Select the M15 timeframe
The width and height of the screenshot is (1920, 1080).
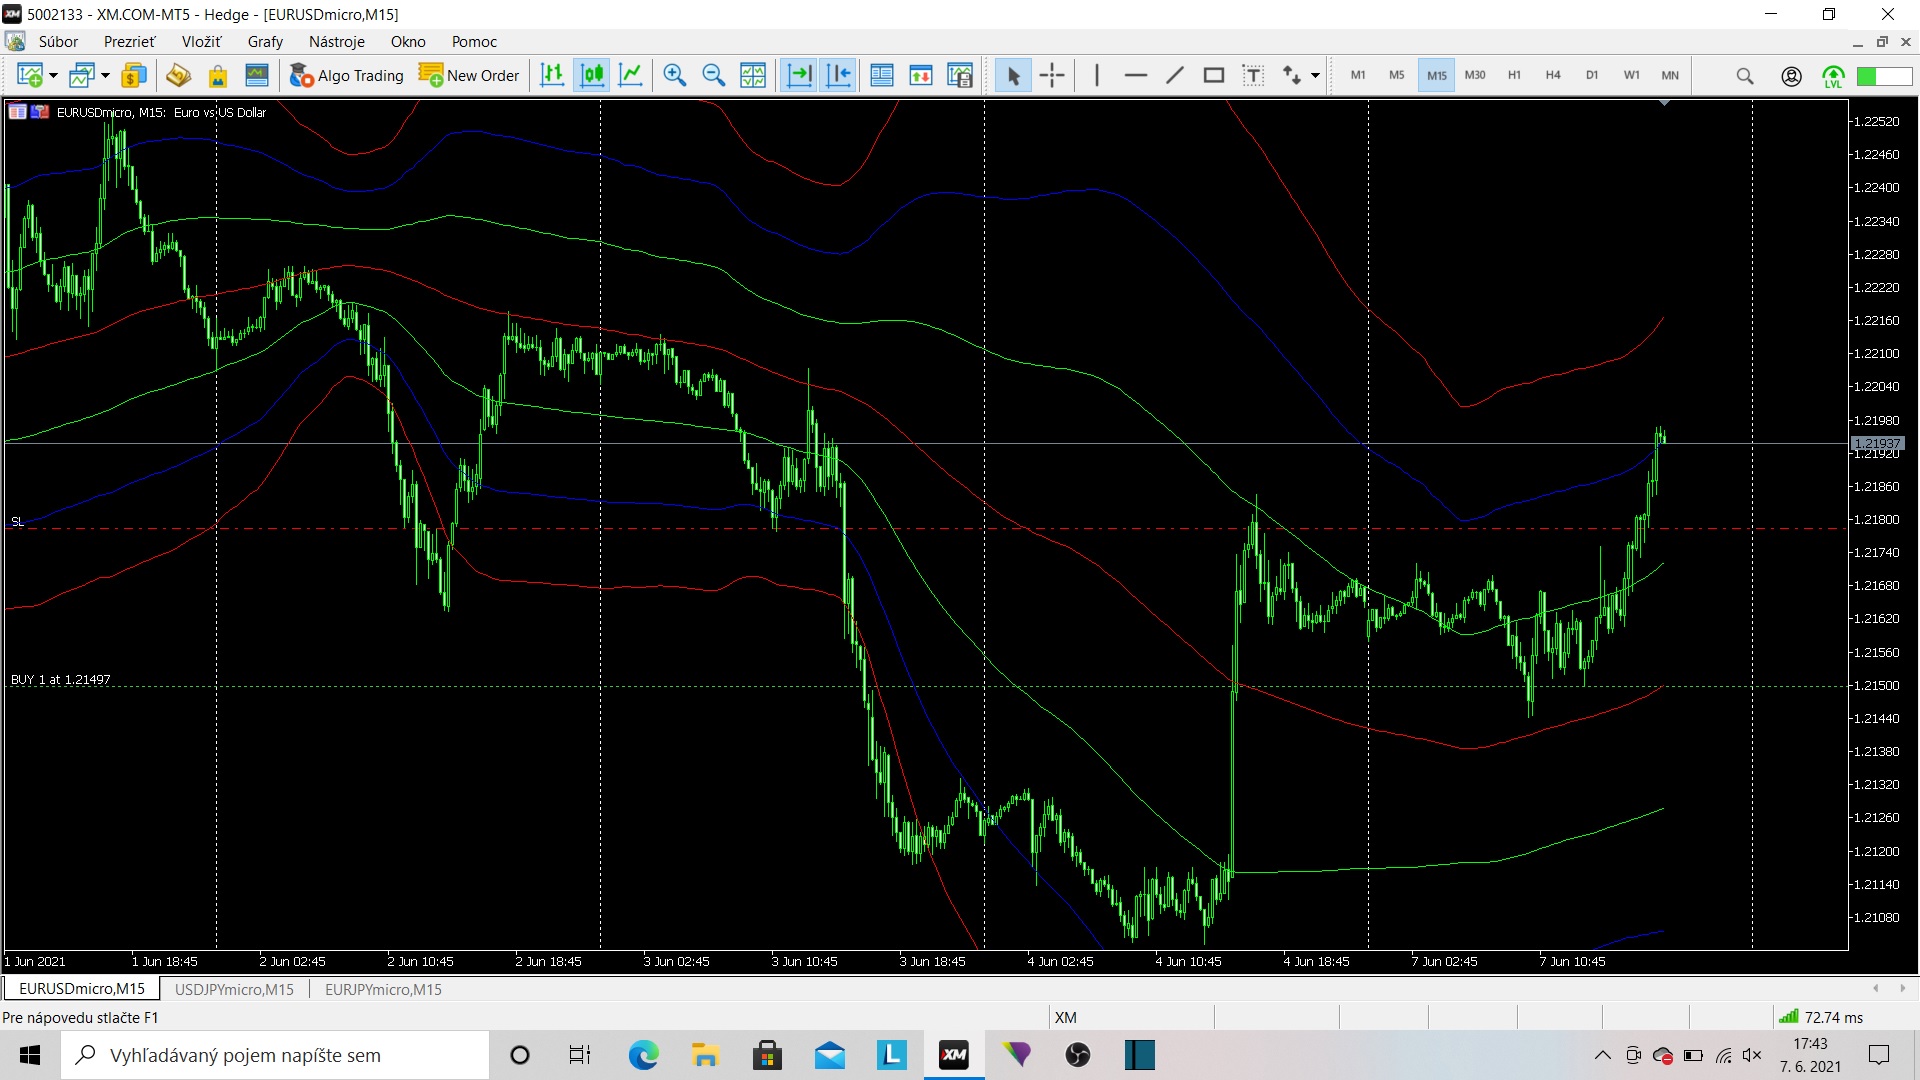pos(1437,75)
